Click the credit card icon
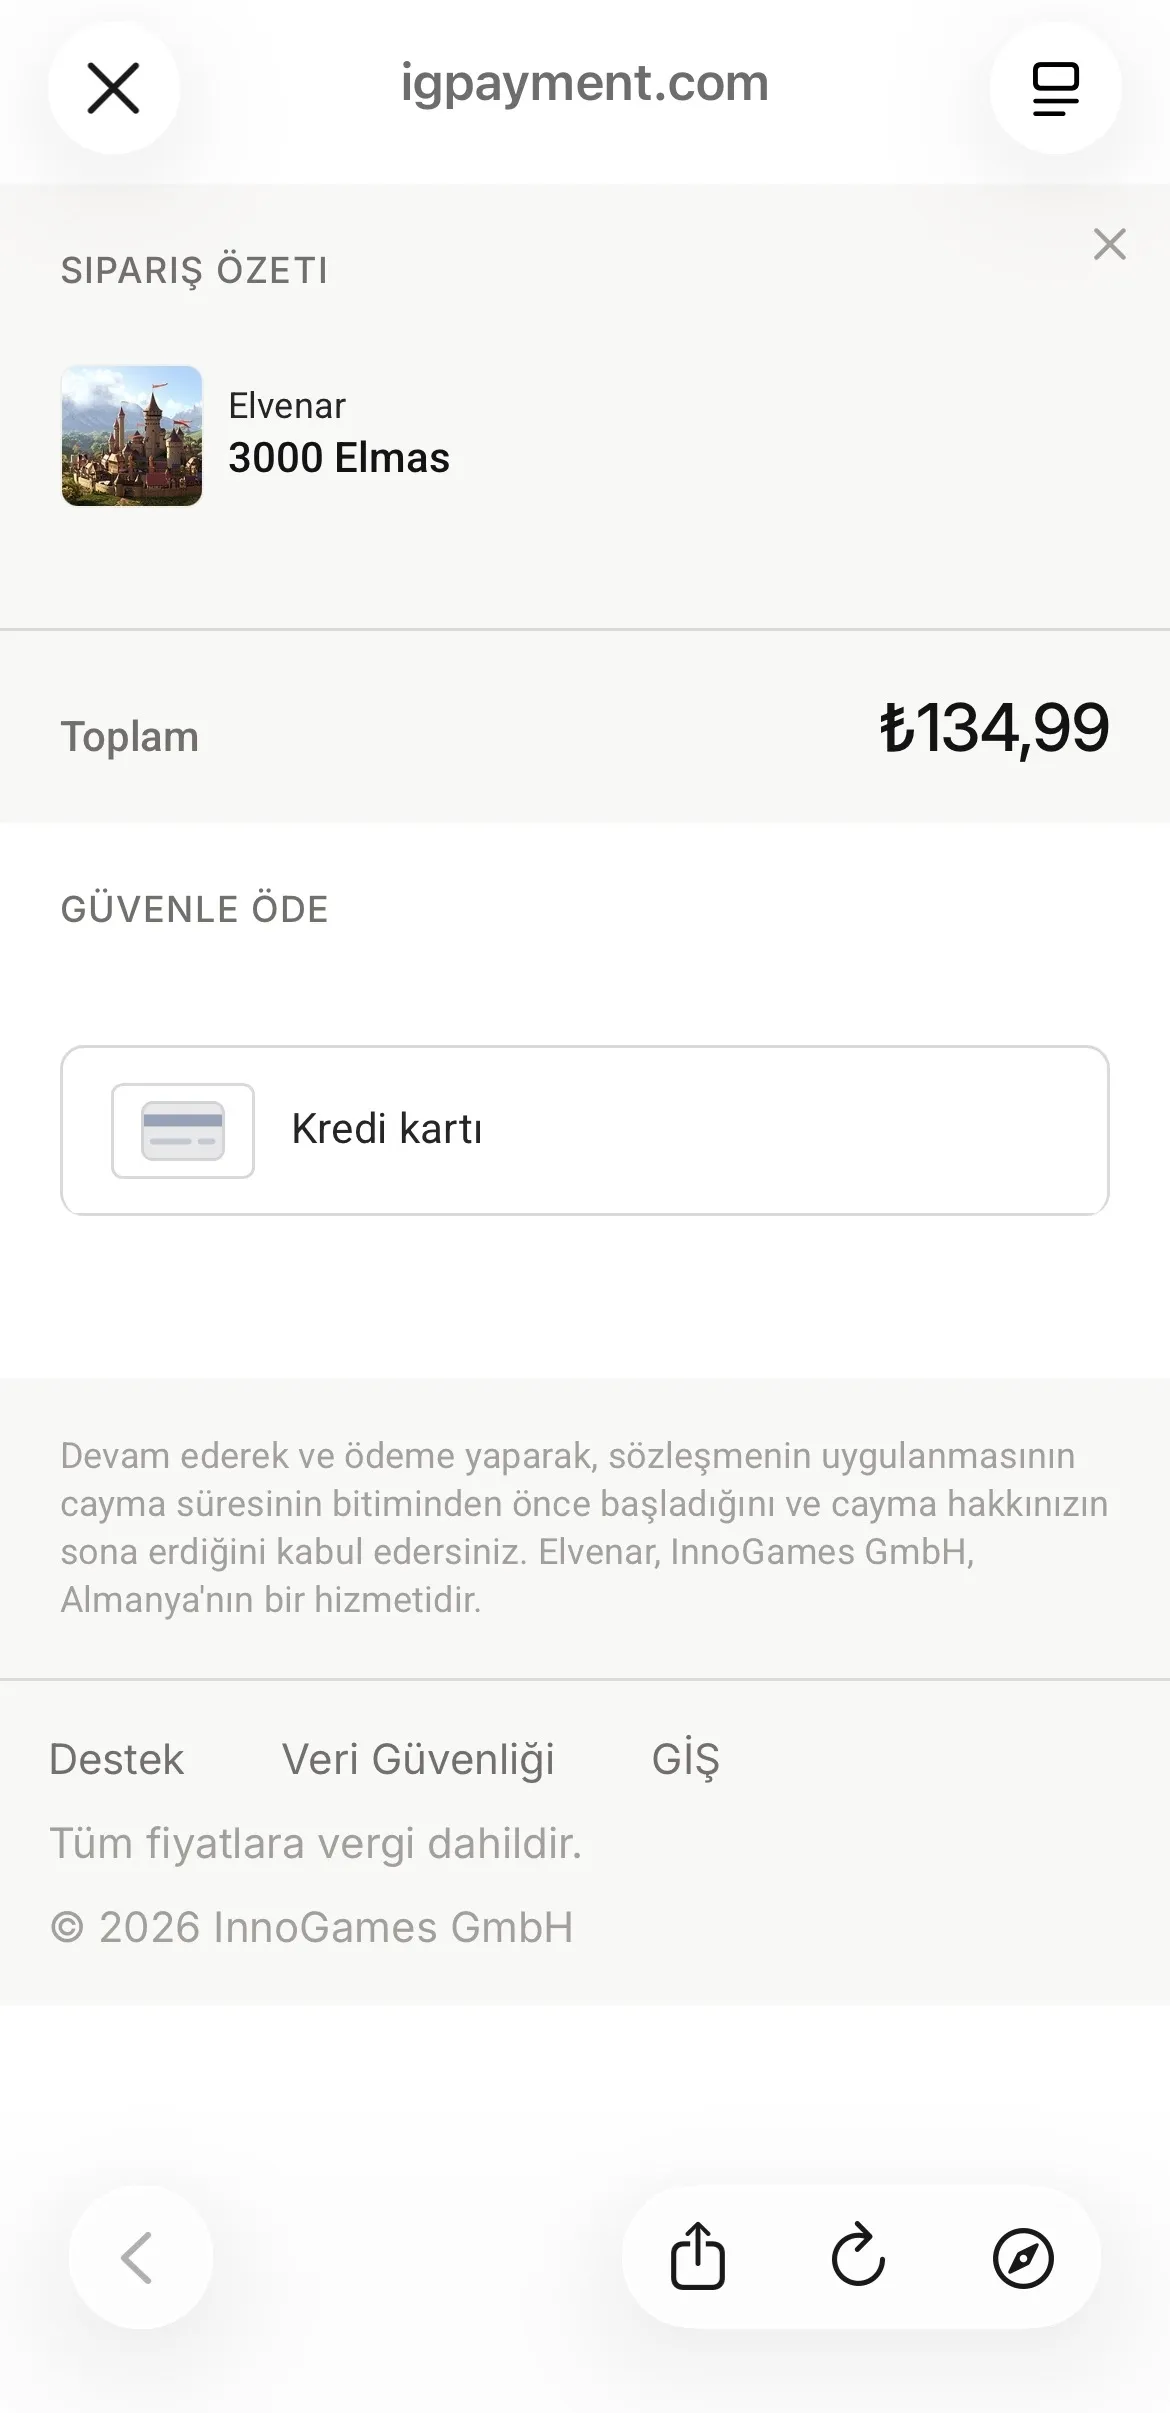The height and width of the screenshot is (2413, 1170). pos(183,1131)
